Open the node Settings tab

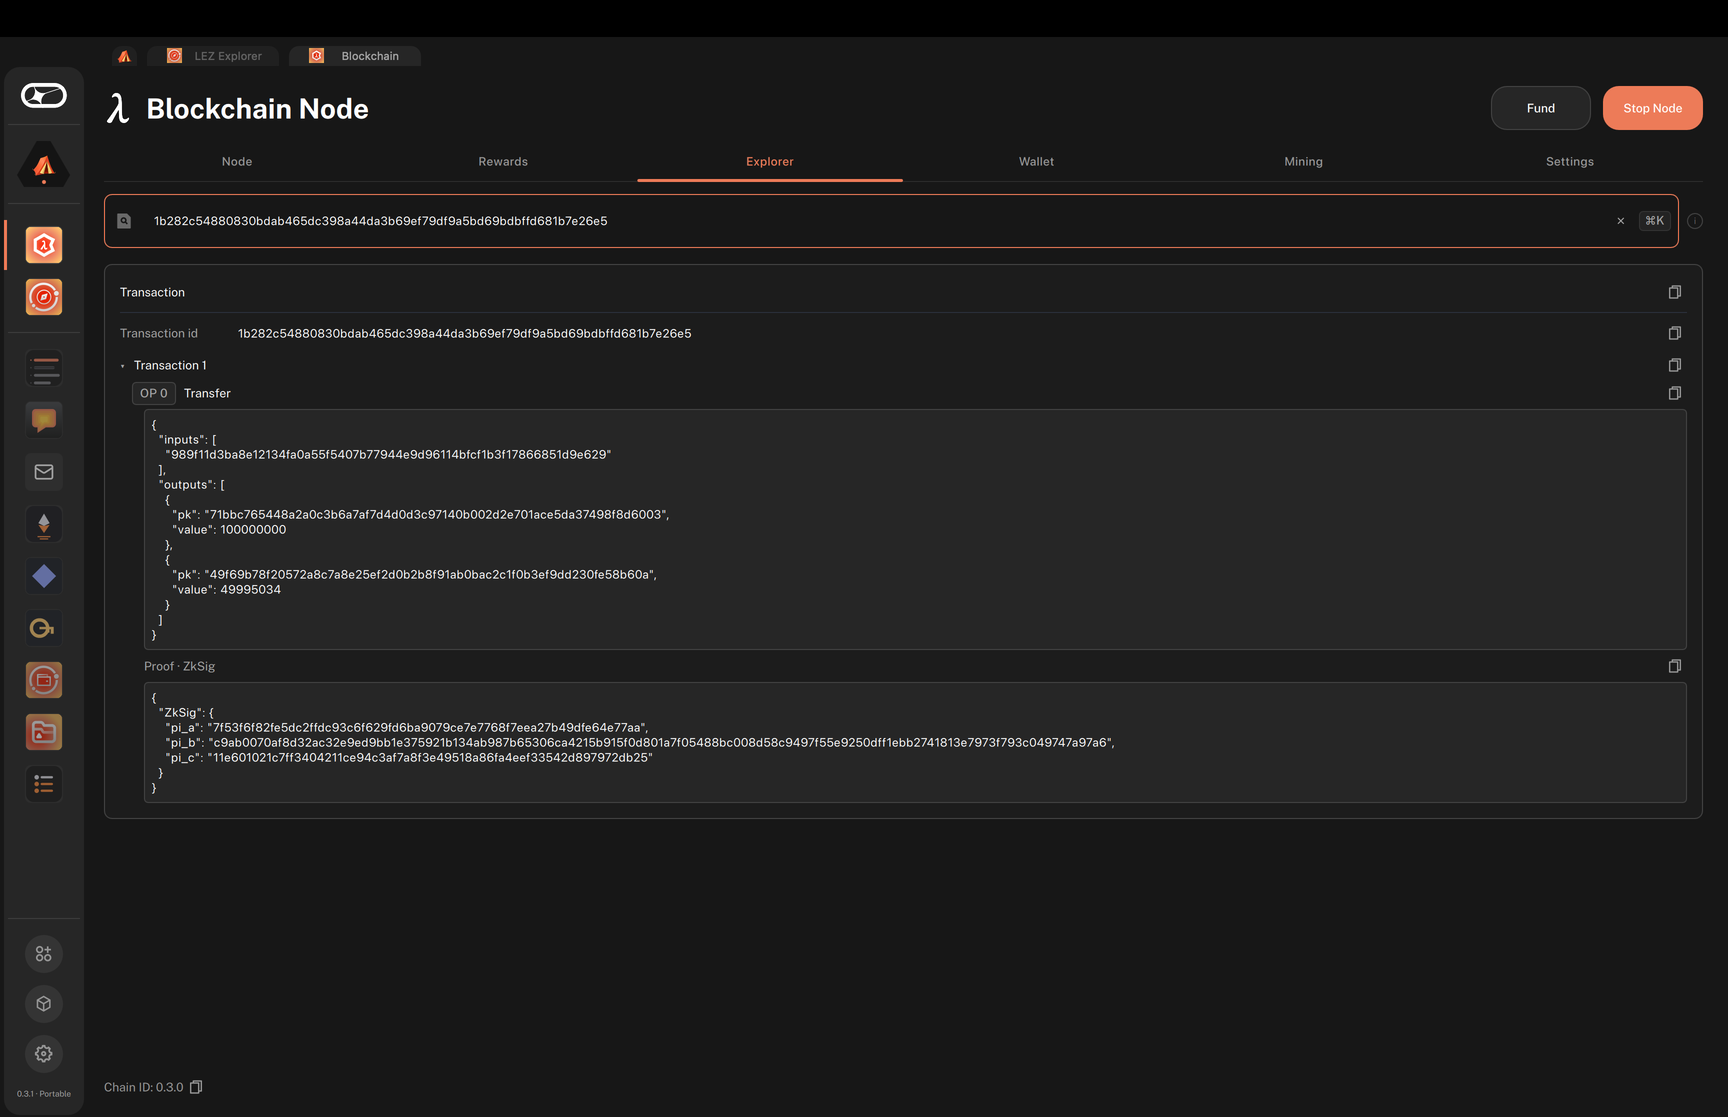[1570, 162]
